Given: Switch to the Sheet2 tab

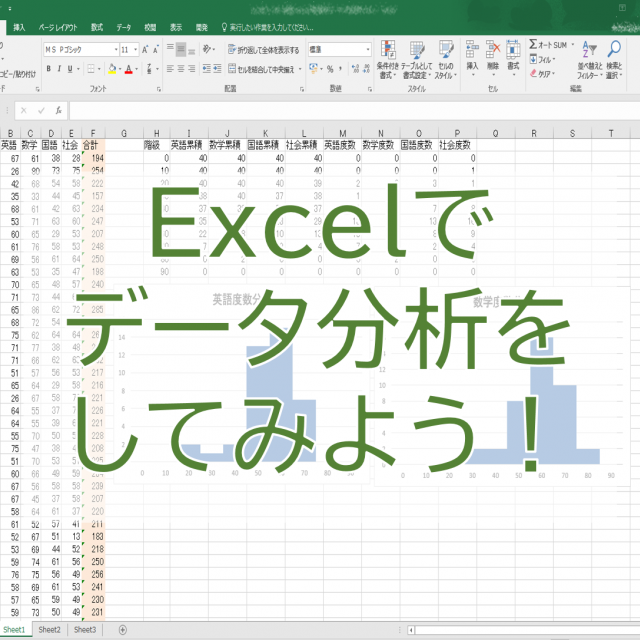Looking at the screenshot, I should pyautogui.click(x=49, y=630).
